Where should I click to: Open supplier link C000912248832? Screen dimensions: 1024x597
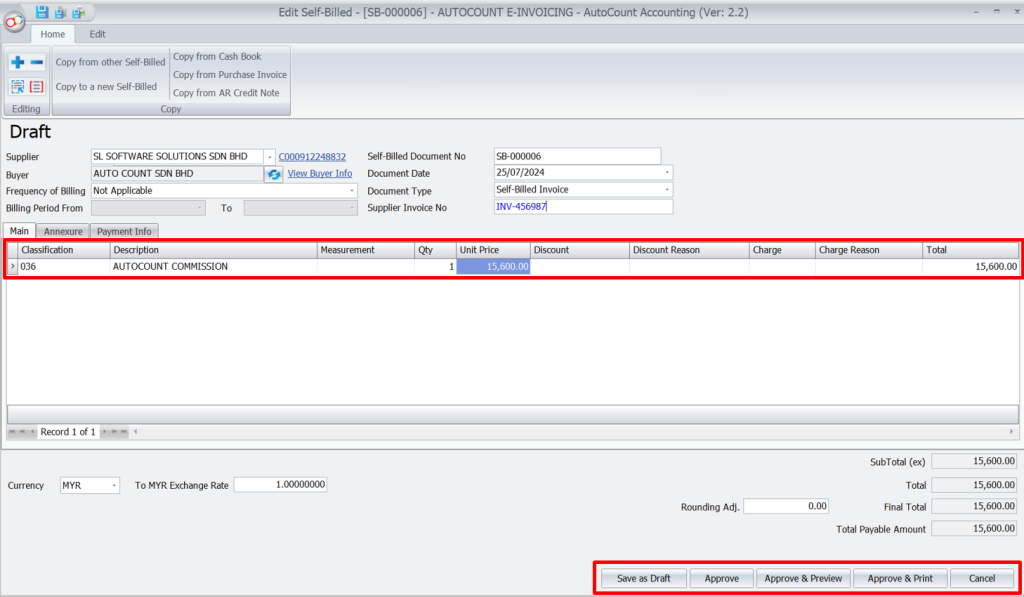click(312, 157)
